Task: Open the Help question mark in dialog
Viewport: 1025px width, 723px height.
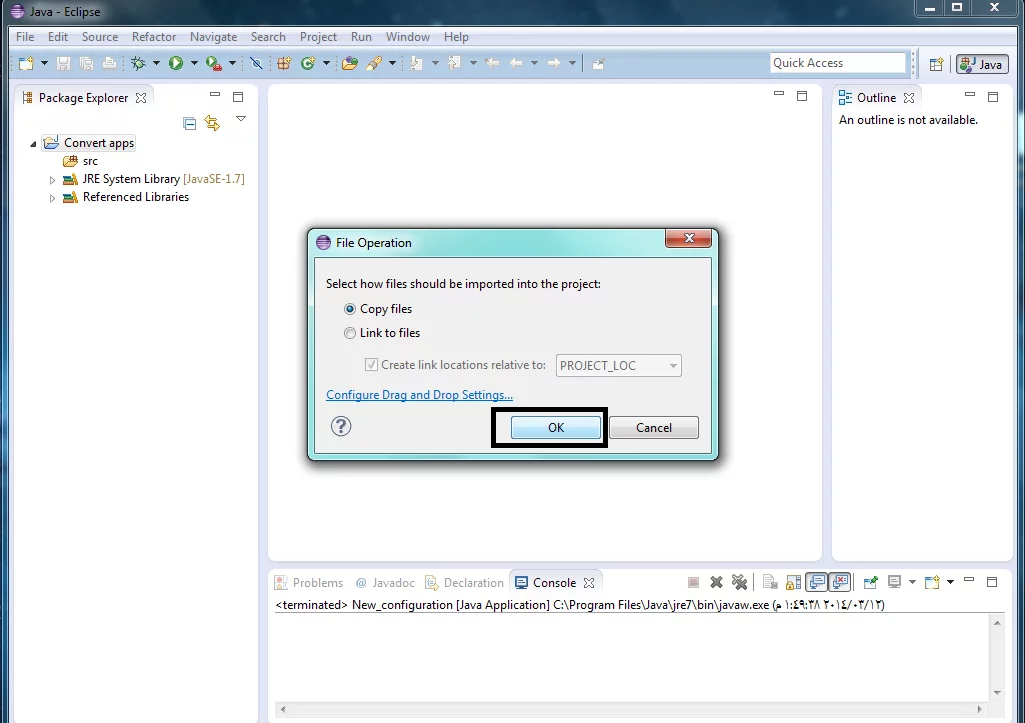Action: click(341, 427)
